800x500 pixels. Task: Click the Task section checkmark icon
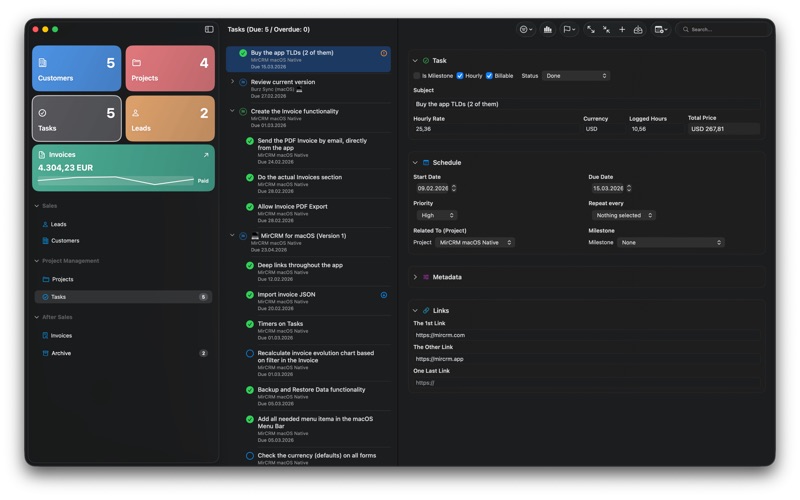426,61
